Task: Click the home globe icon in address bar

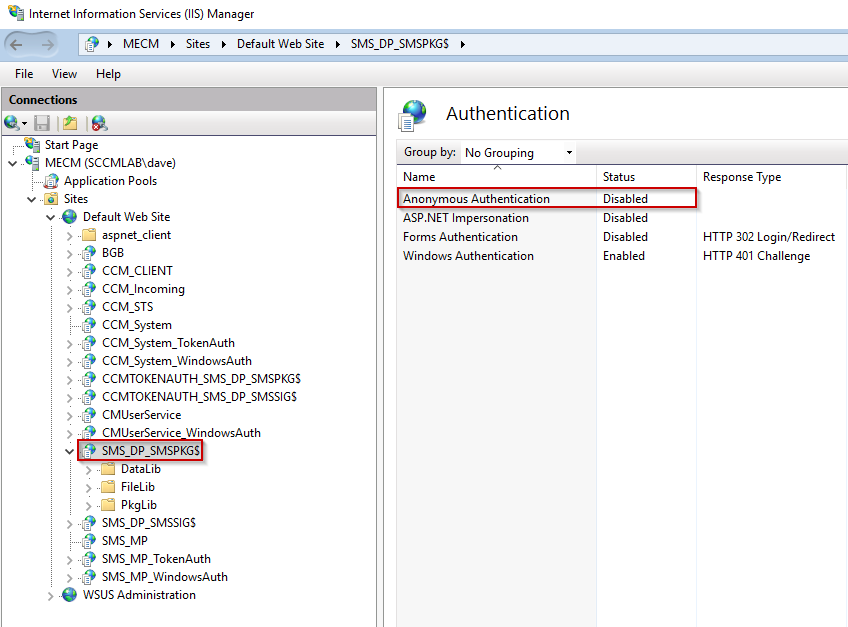Action: (92, 44)
